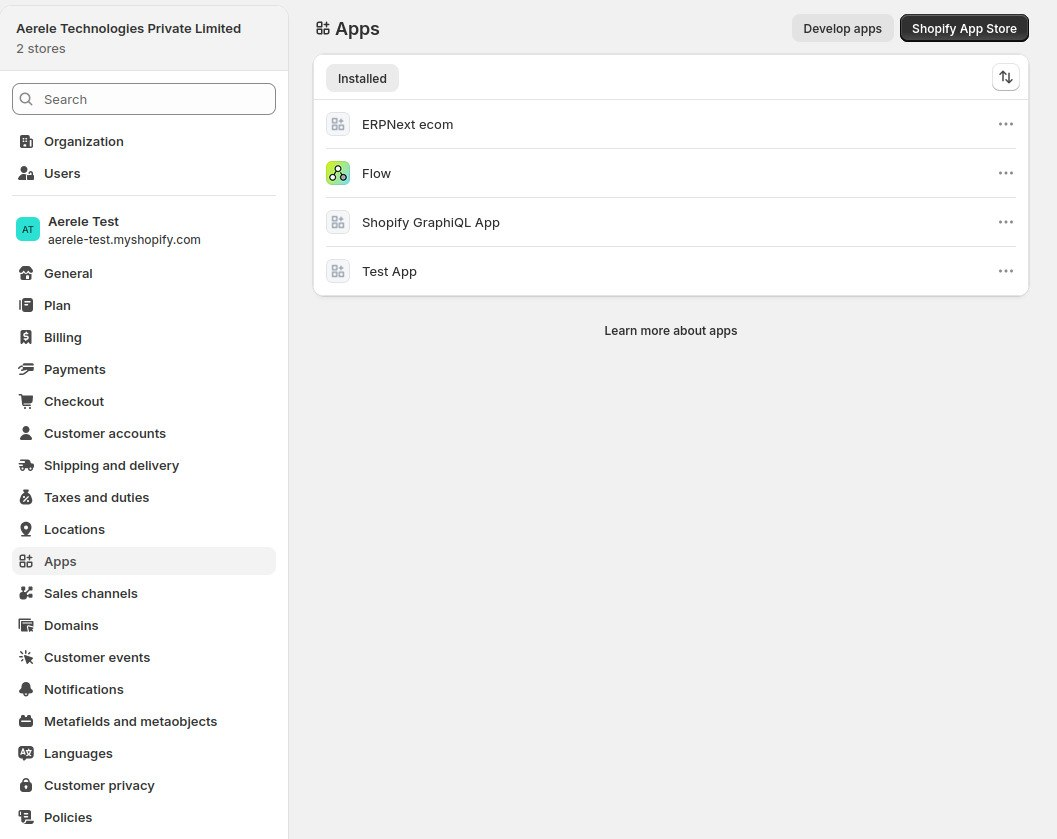Open the Apps sidebar item
The image size is (1057, 839).
click(144, 561)
